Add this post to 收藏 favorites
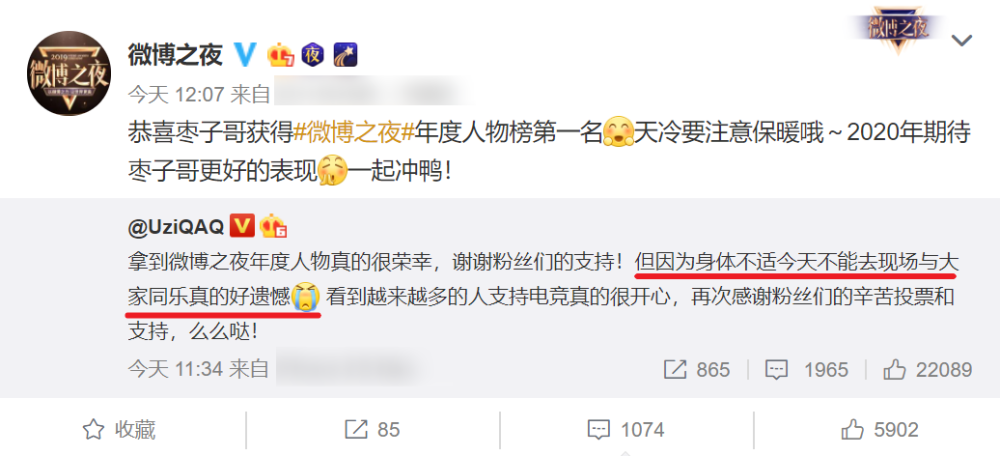 pyautogui.click(x=119, y=429)
